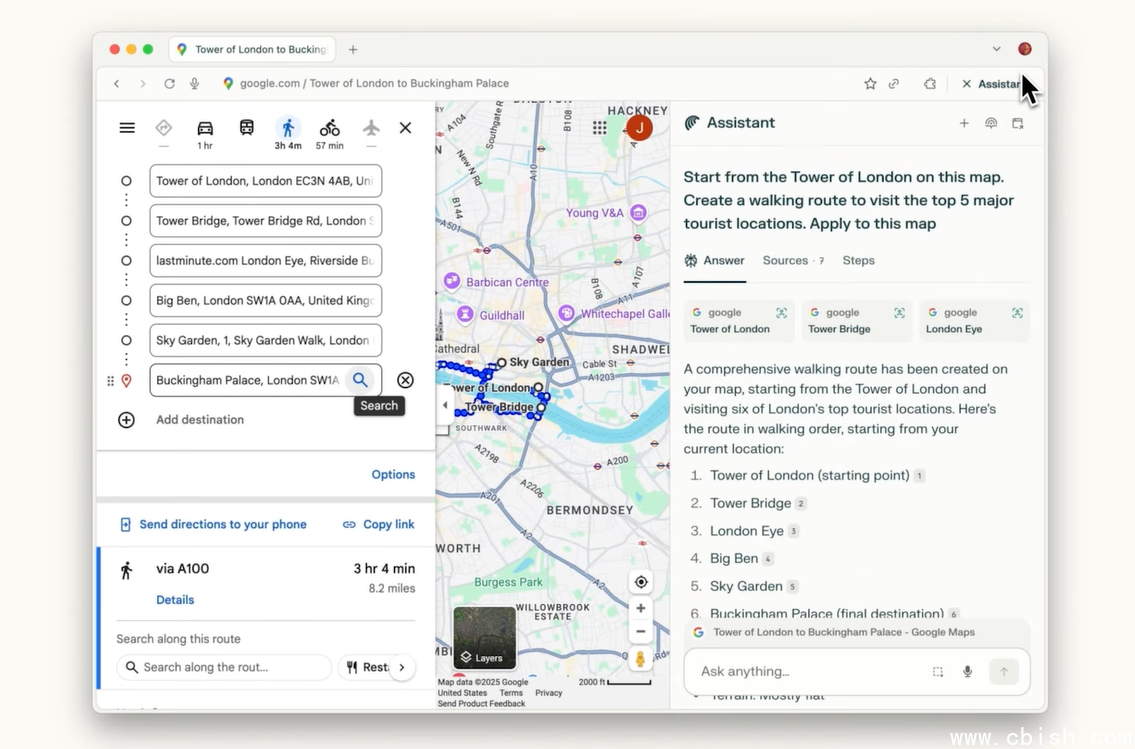
Task: Close the directions panel
Action: 405,128
